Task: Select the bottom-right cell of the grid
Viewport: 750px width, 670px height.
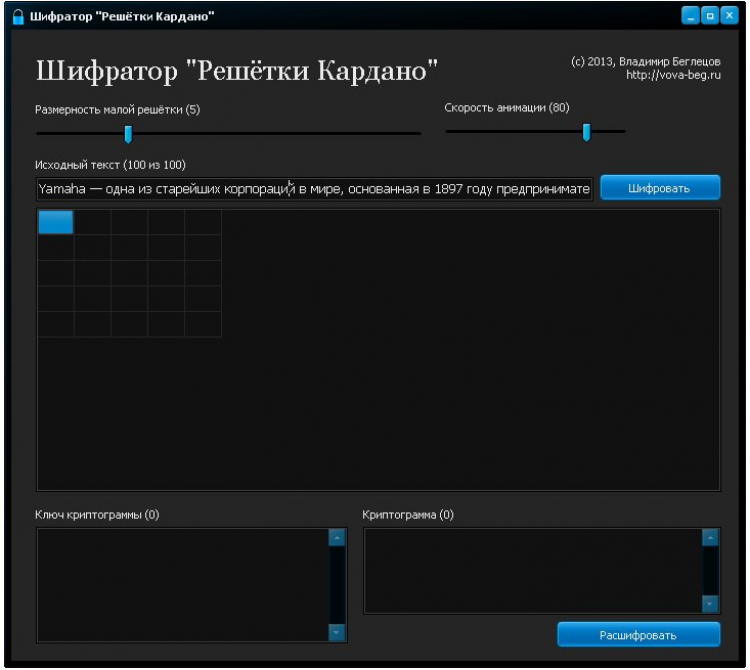Action: pyautogui.click(x=203, y=324)
